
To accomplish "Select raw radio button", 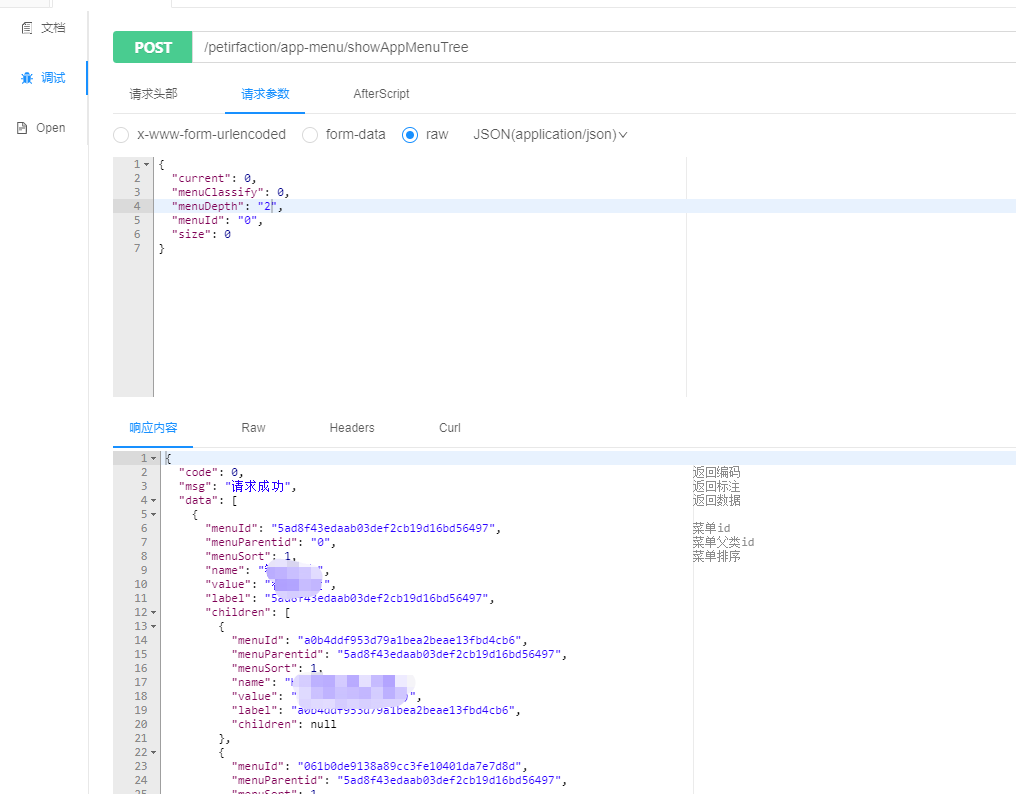I will pos(410,135).
